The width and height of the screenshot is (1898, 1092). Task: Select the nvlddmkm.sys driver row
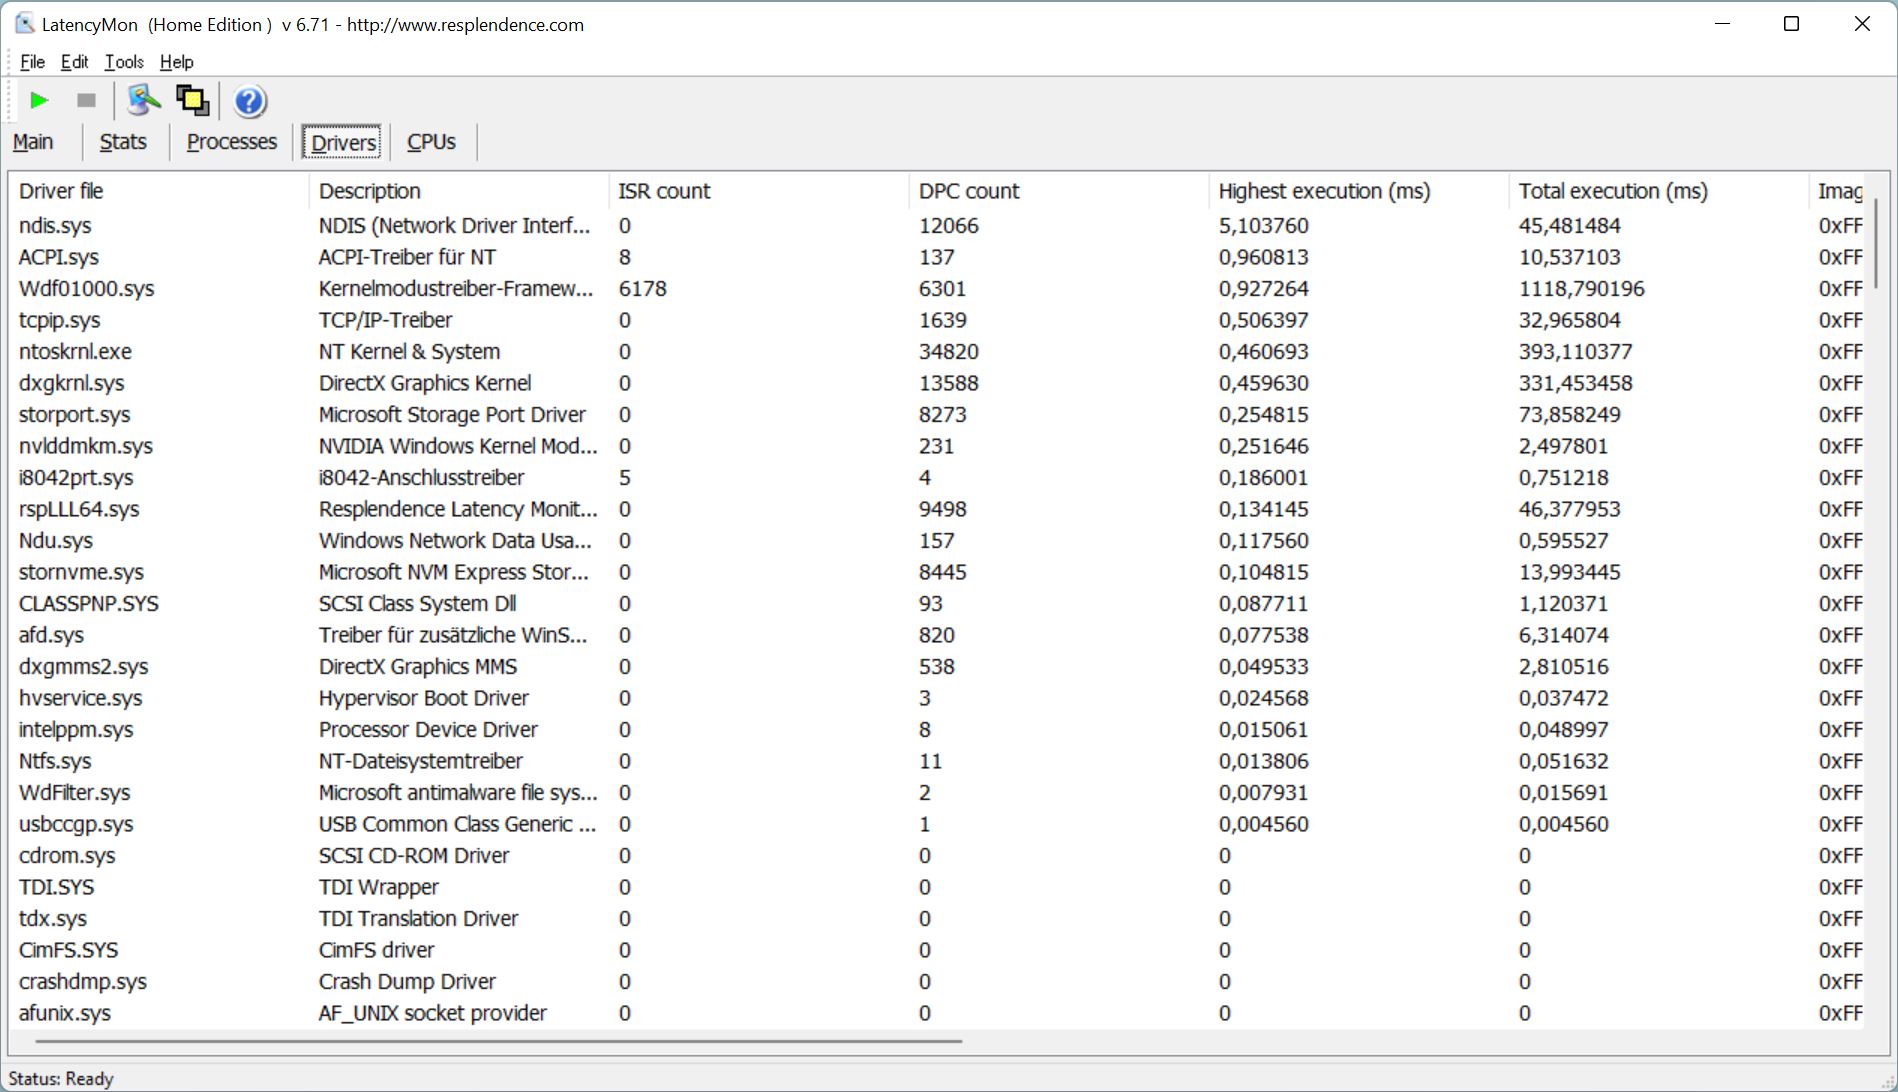938,446
